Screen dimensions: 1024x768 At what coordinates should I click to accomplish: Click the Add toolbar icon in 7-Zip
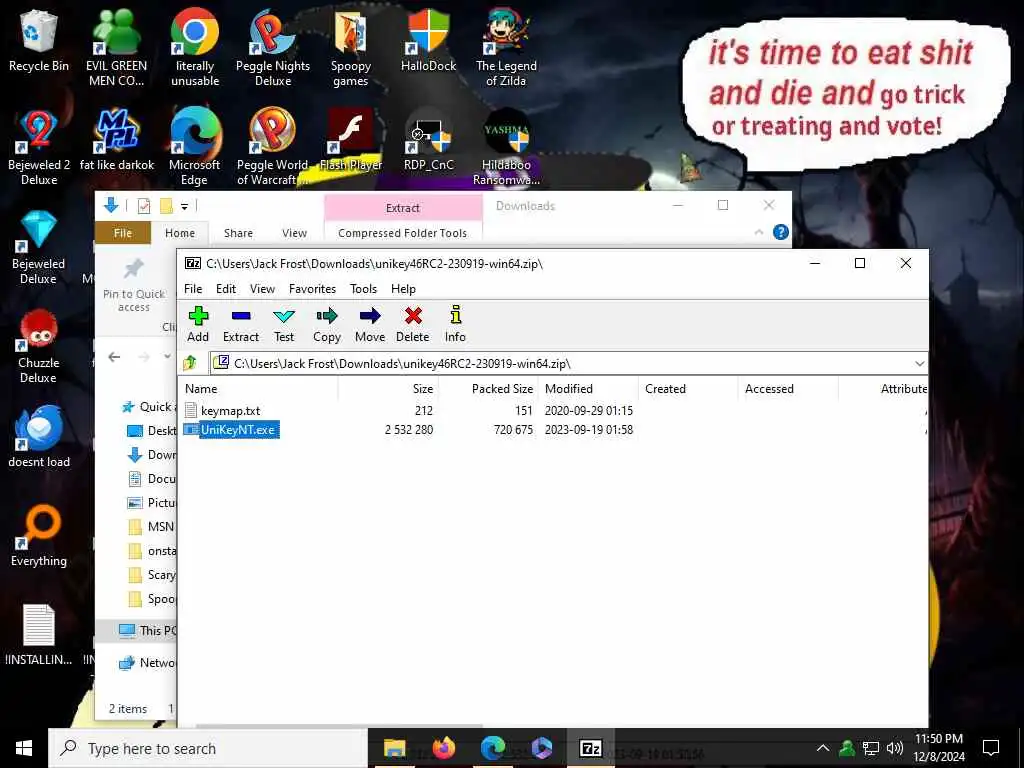tap(198, 324)
